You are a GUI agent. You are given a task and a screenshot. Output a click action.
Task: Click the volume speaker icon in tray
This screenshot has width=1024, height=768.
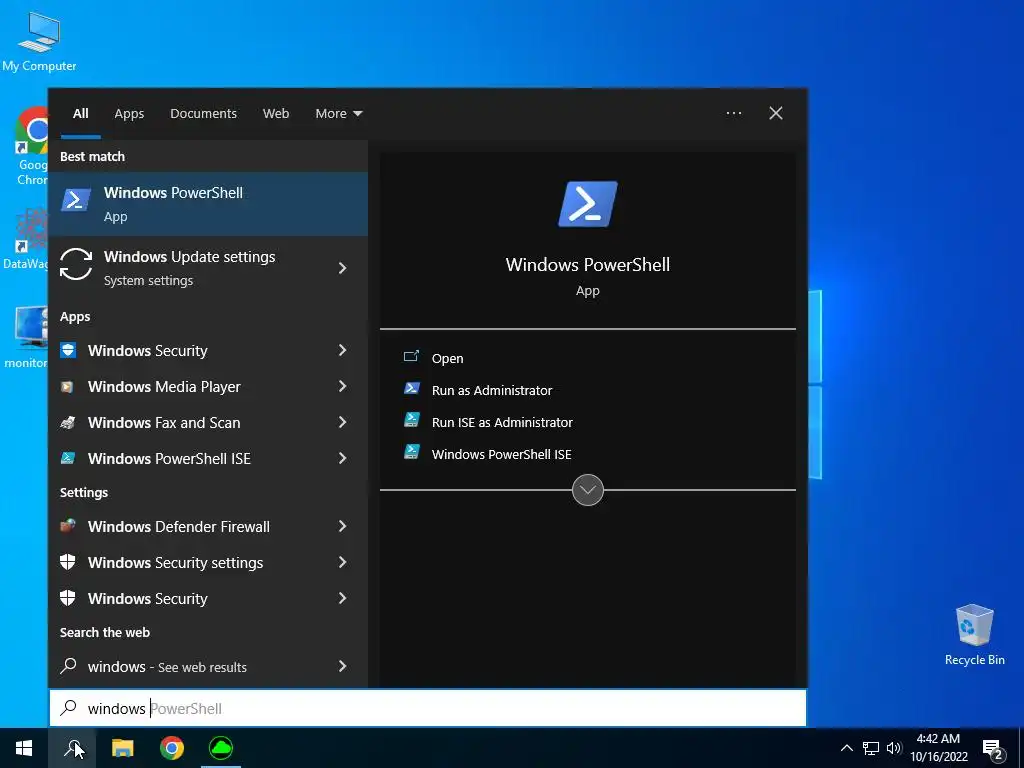(x=894, y=748)
